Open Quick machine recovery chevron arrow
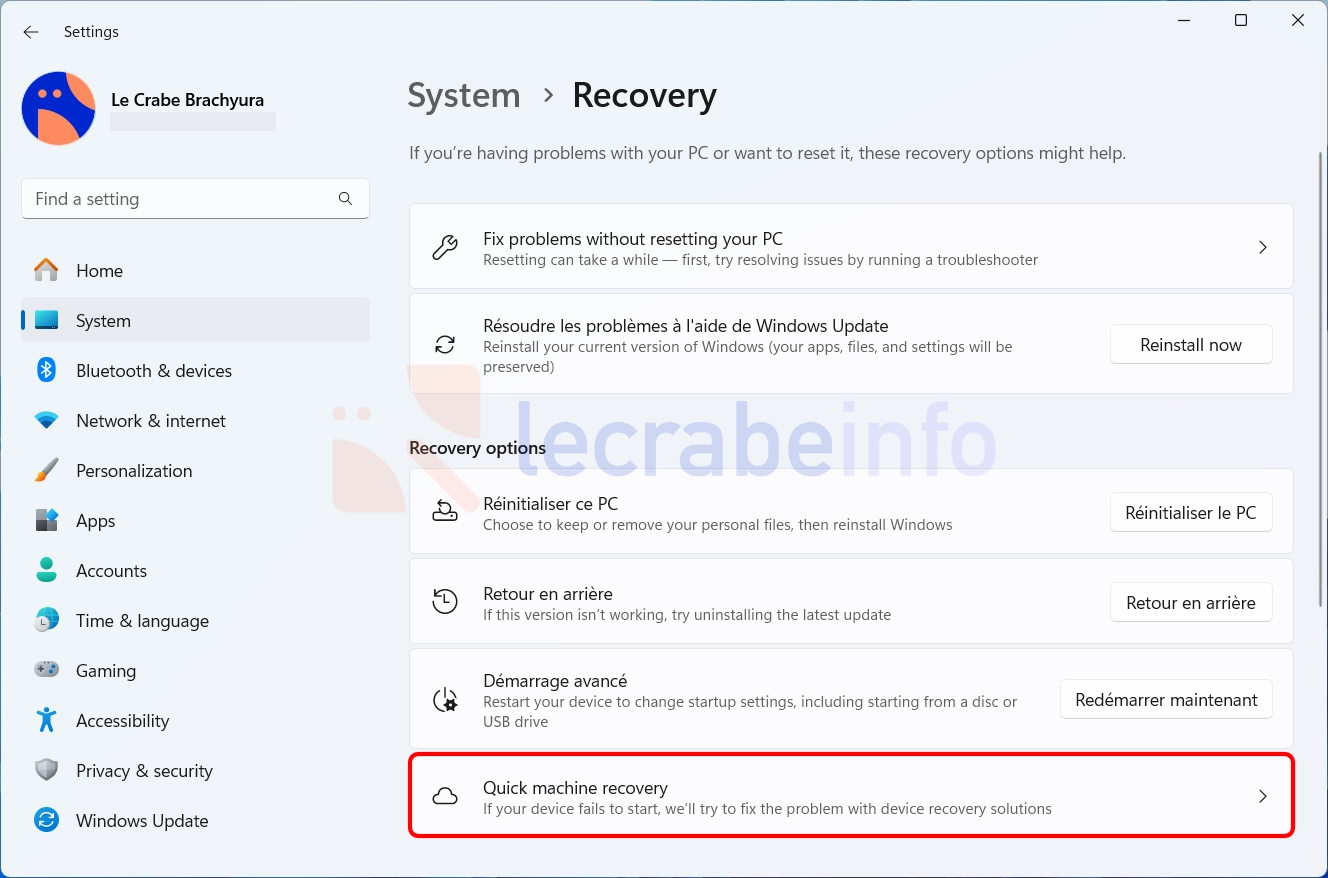 coord(1263,796)
